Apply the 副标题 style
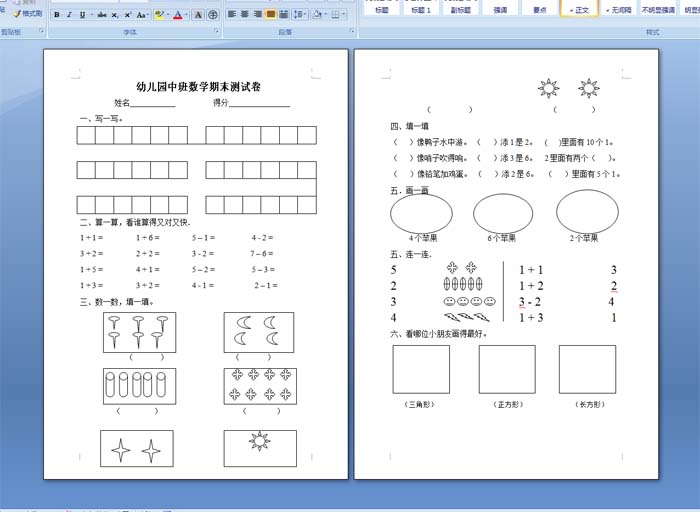700x512 pixels. click(x=460, y=8)
